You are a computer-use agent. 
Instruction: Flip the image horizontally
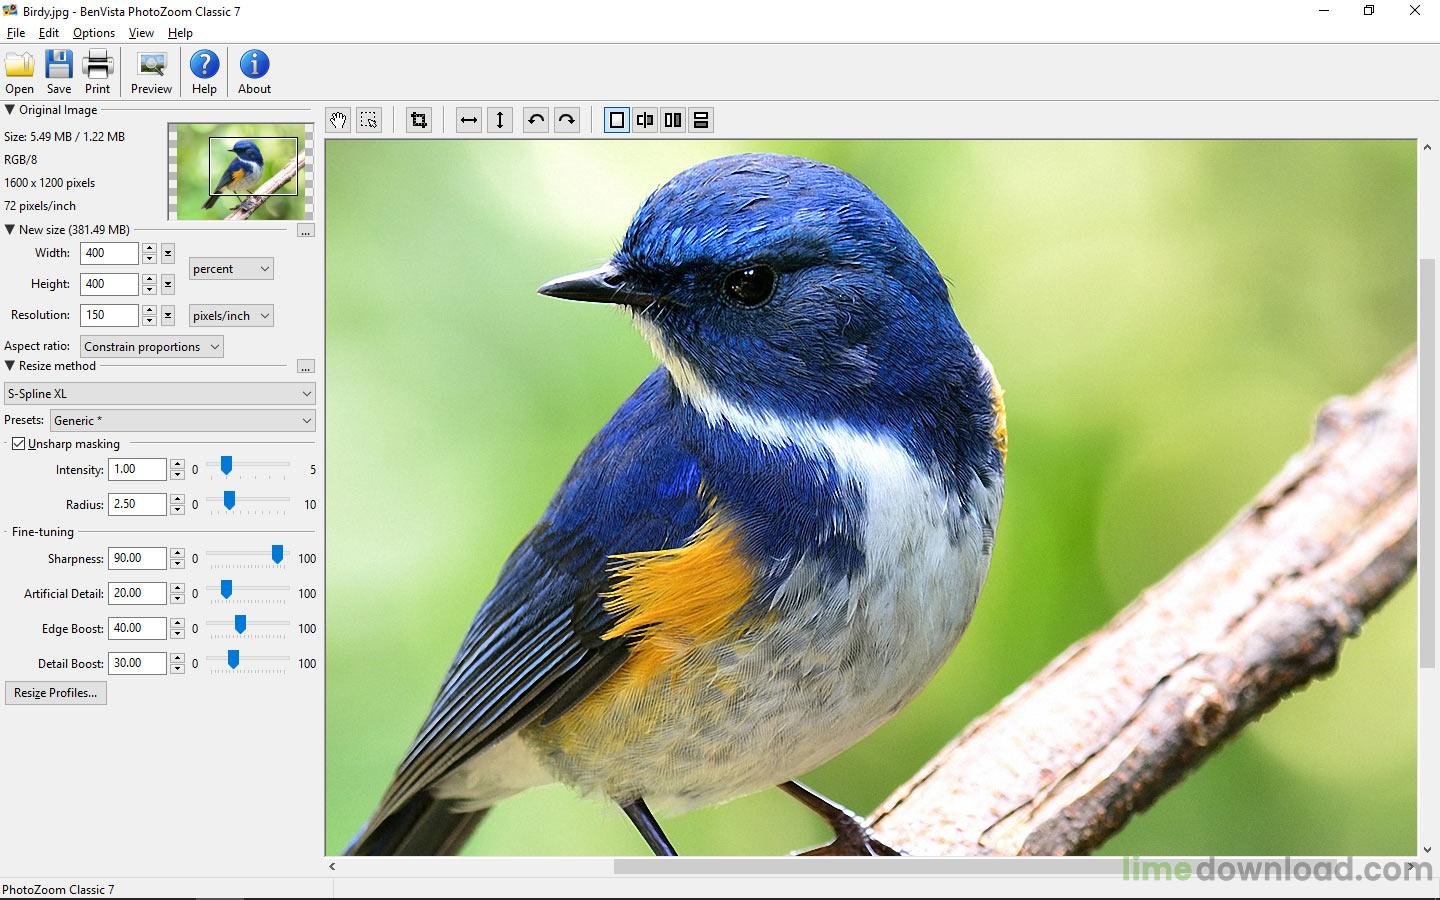[x=468, y=120]
